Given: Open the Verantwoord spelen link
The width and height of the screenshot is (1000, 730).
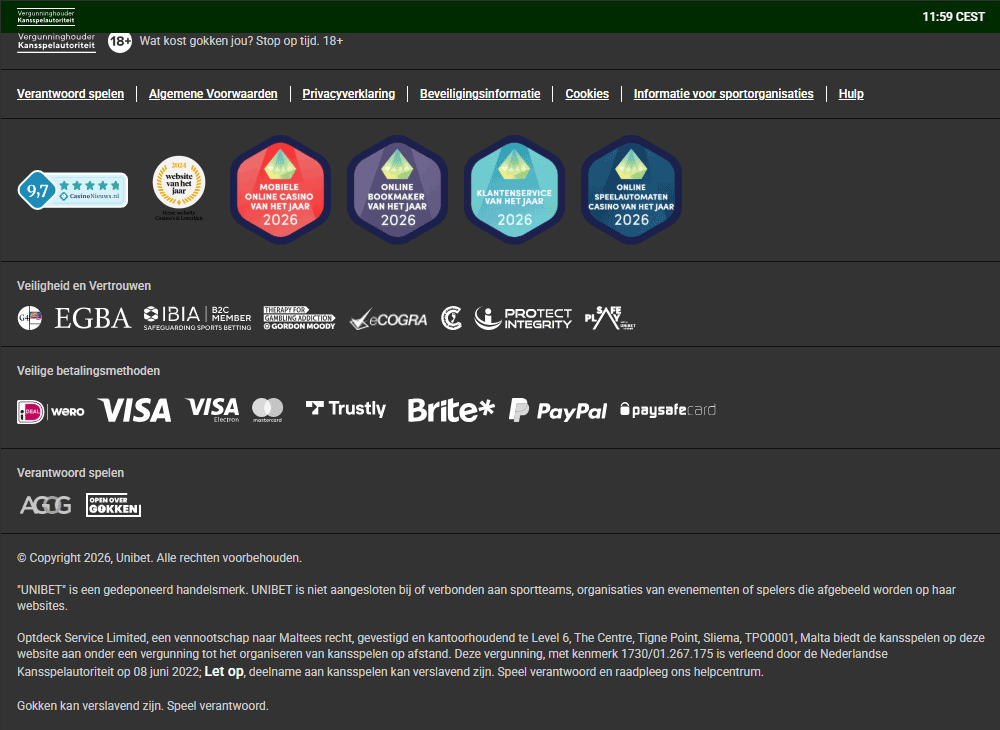Looking at the screenshot, I should tap(70, 94).
